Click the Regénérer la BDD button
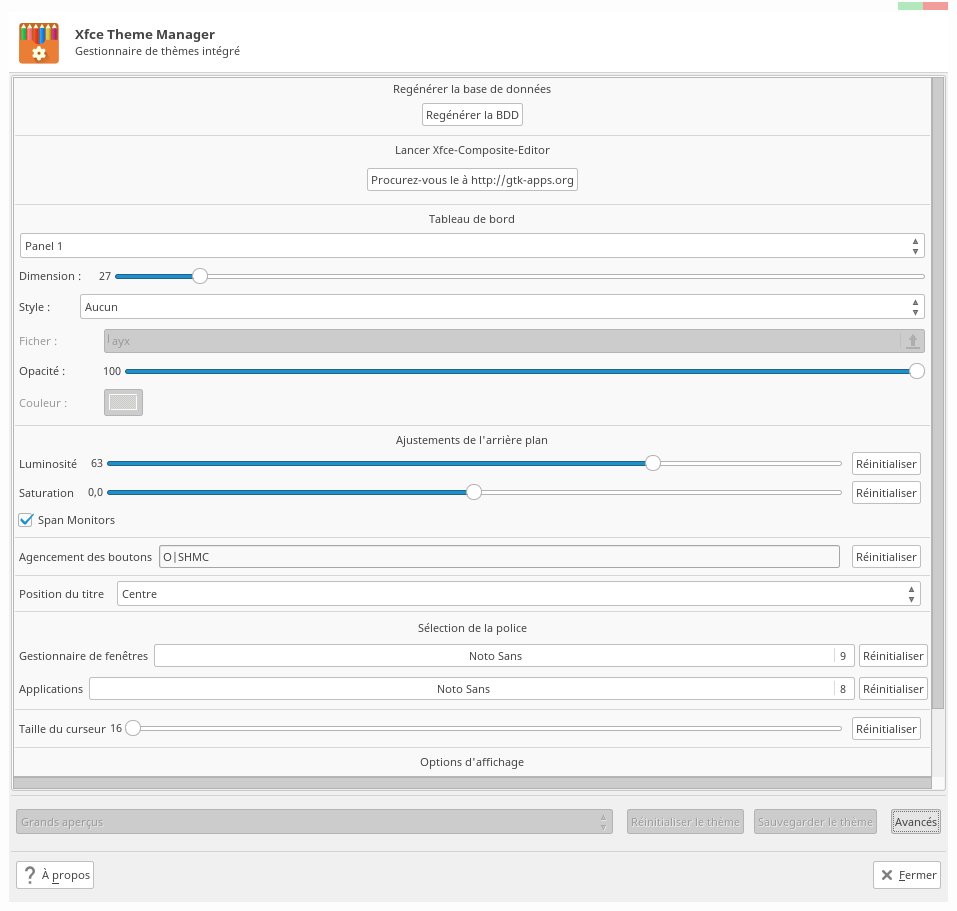957x911 pixels. (x=472, y=115)
